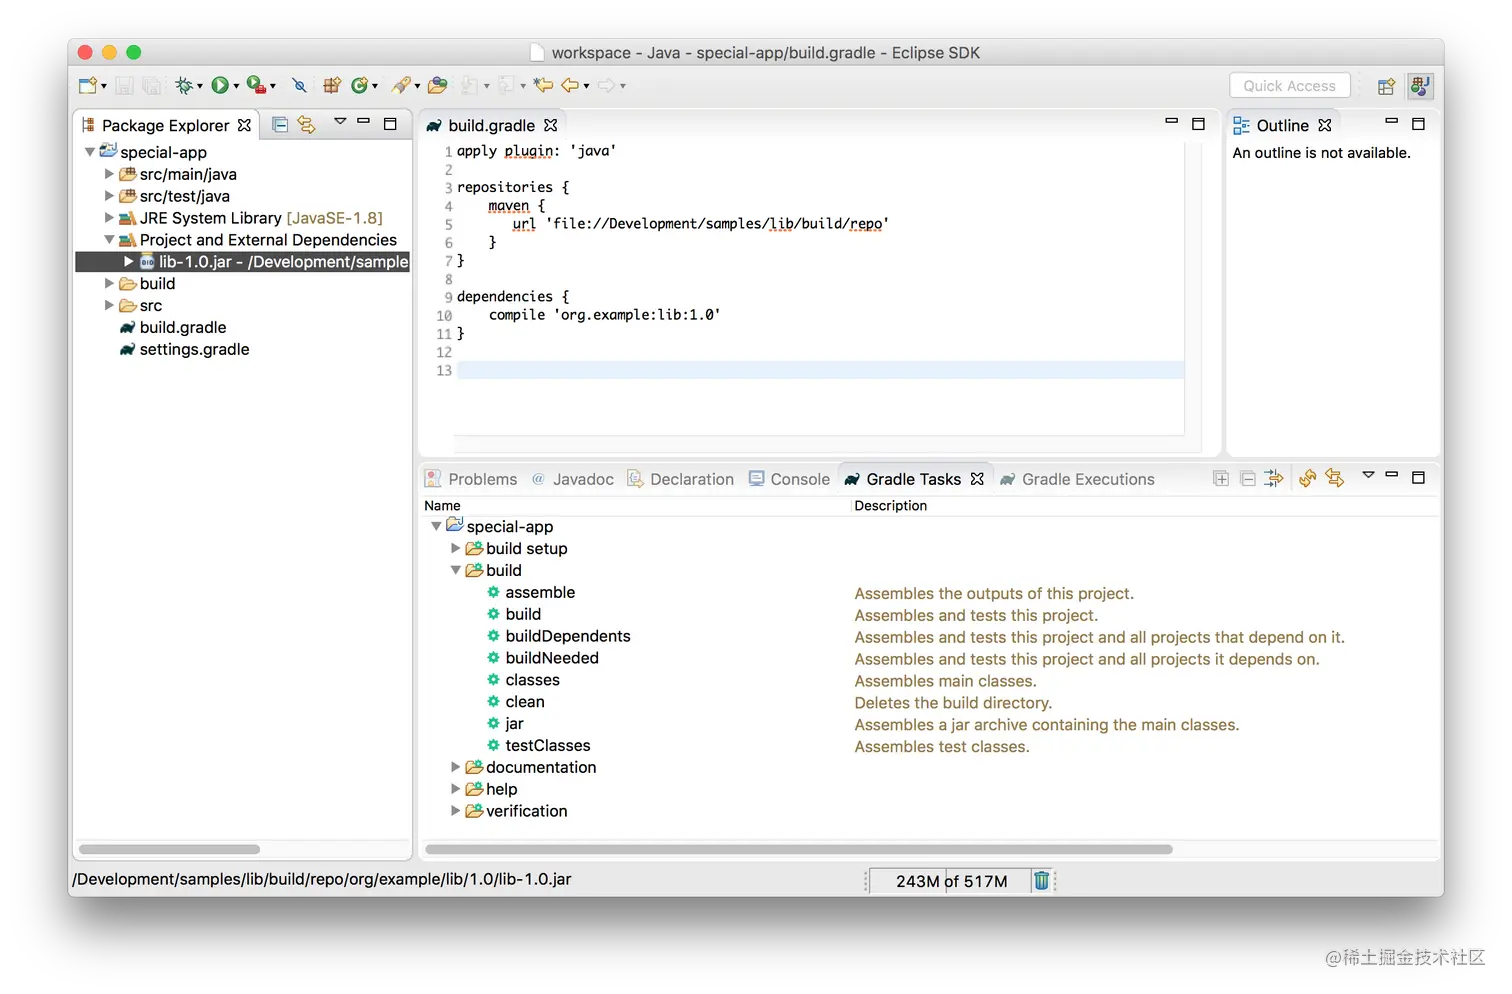Screen dimensions: 1512x994
Task: Select the clean Gradle task
Action: (516, 702)
